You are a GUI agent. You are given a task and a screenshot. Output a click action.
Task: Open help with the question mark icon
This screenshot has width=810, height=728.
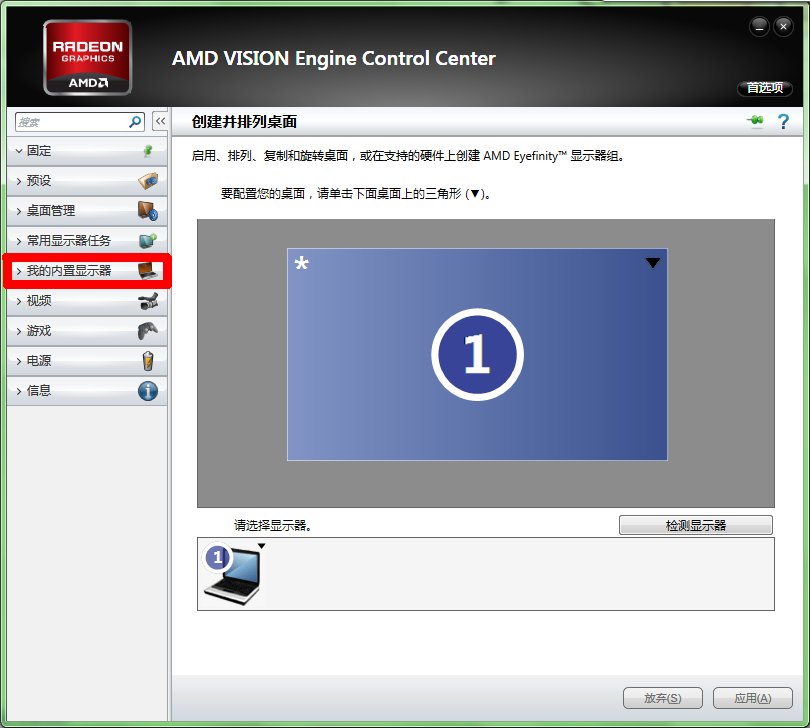(783, 121)
